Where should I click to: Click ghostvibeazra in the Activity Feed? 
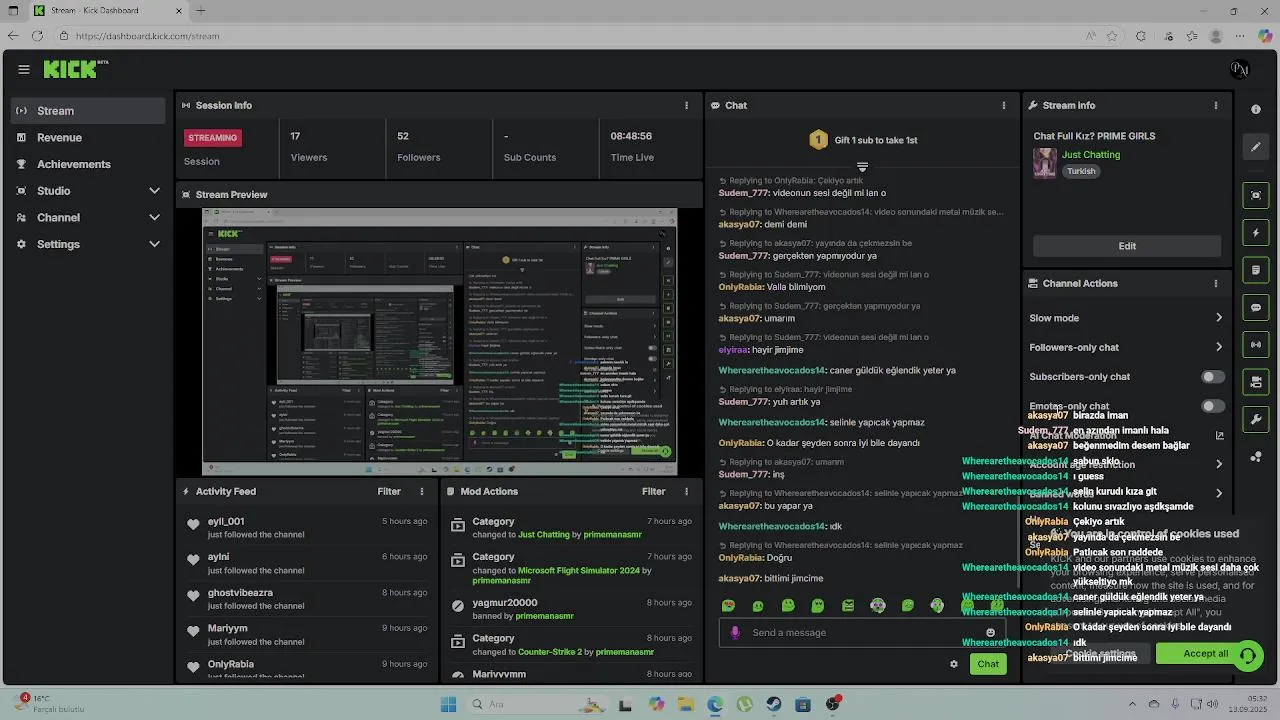[240, 593]
